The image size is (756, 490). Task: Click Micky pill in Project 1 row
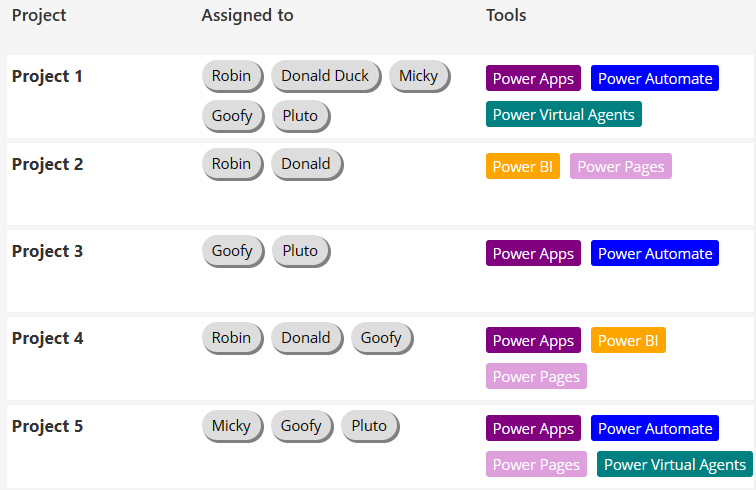click(419, 76)
